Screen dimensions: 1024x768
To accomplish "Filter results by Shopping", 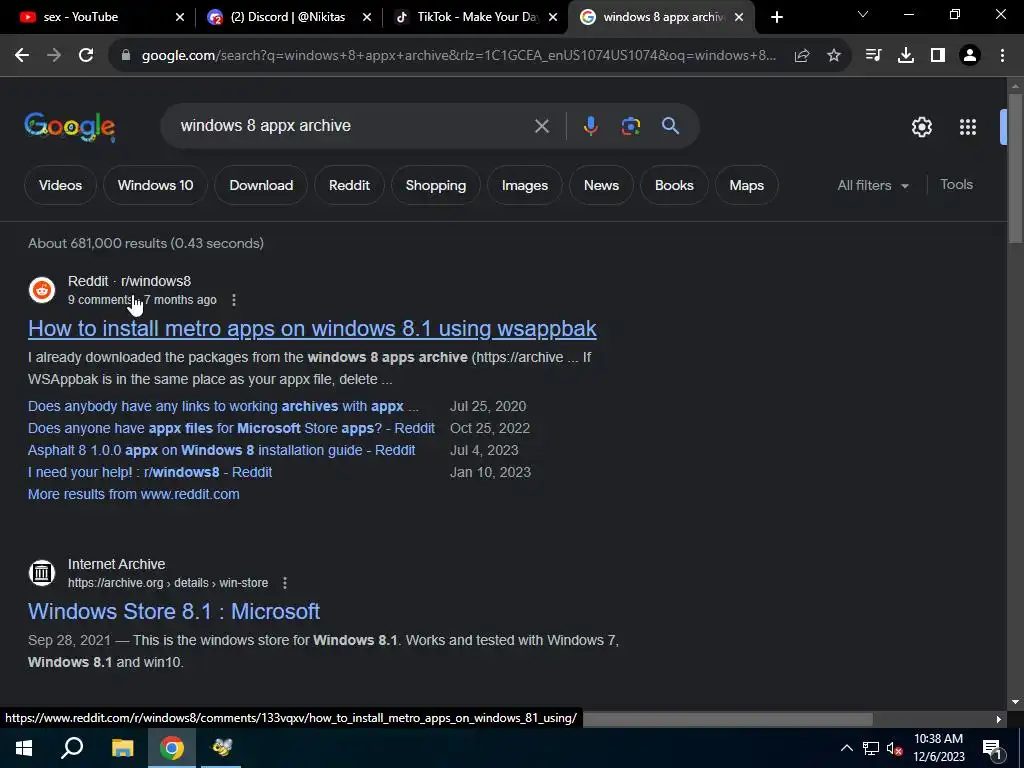I will pyautogui.click(x=436, y=185).
